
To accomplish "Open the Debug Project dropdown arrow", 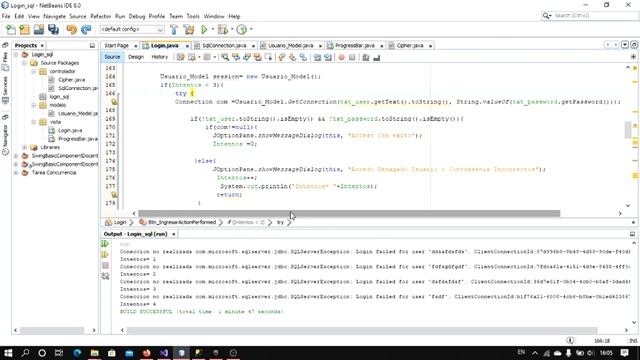I will click(x=232, y=29).
